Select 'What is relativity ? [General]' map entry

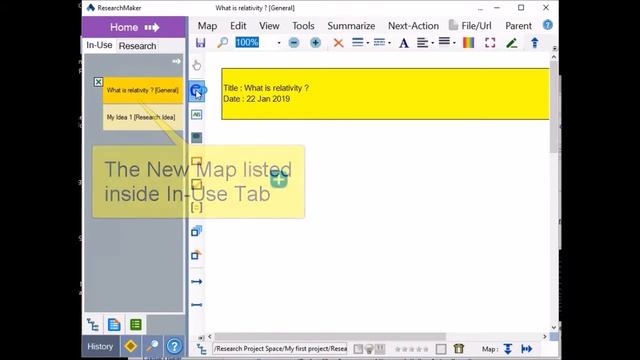tap(143, 90)
